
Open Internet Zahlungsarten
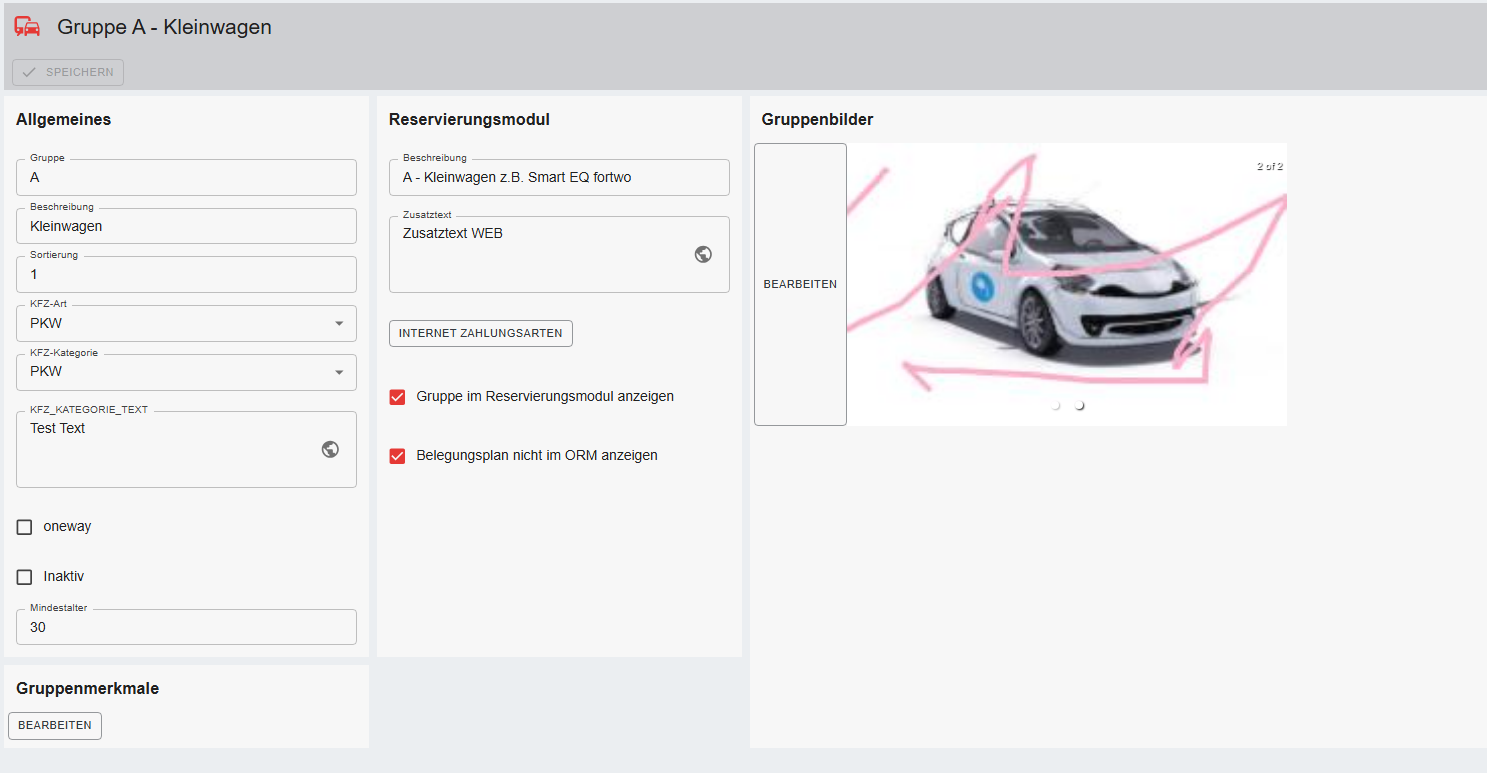(x=480, y=333)
